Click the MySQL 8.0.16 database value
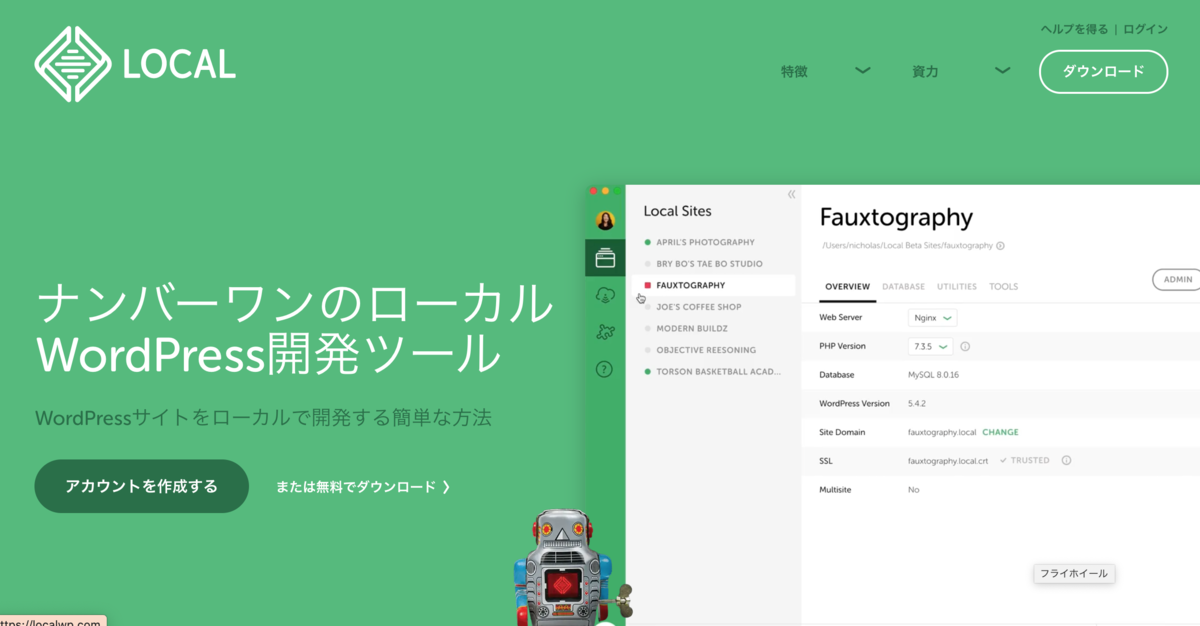The image size is (1200, 626). (934, 375)
